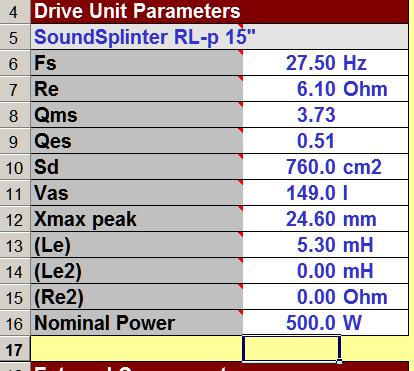This screenshot has width=414, height=371.
Task: Select row header 17
Action: [x=15, y=349]
